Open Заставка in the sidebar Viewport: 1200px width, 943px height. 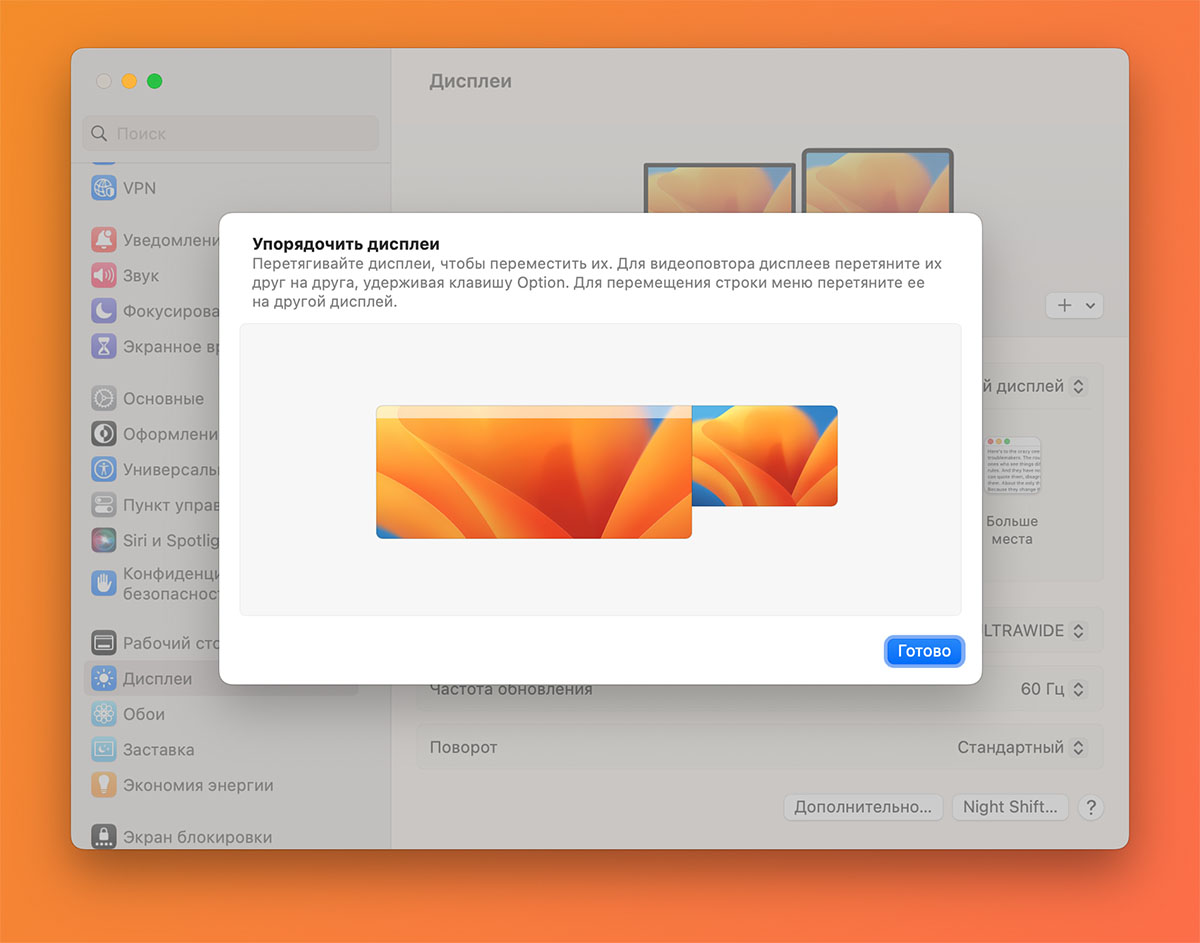point(221,749)
